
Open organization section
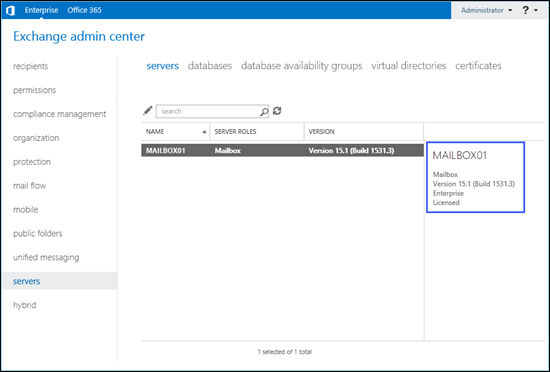coord(36,138)
